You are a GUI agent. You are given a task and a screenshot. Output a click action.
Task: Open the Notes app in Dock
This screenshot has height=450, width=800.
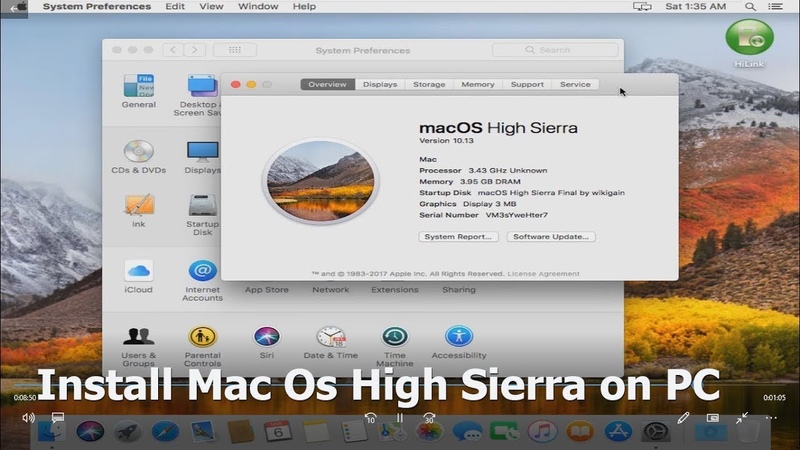pyautogui.click(x=316, y=432)
